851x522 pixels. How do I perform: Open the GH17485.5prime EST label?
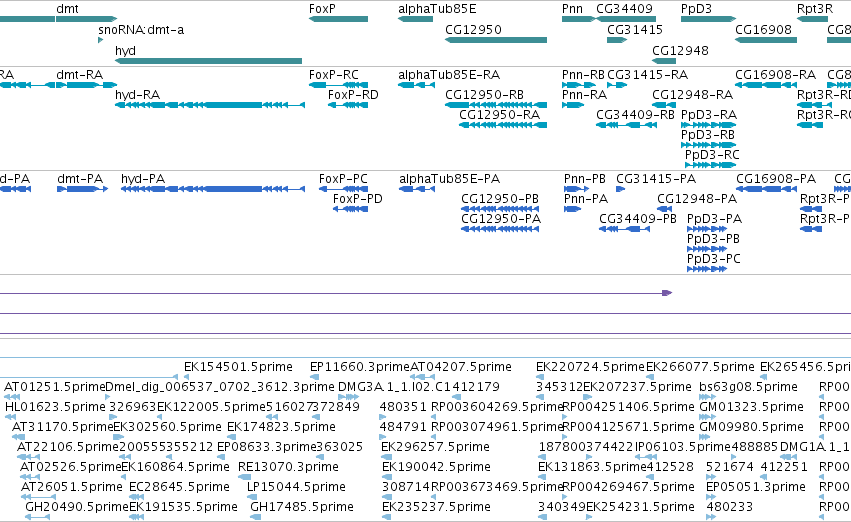302,507
